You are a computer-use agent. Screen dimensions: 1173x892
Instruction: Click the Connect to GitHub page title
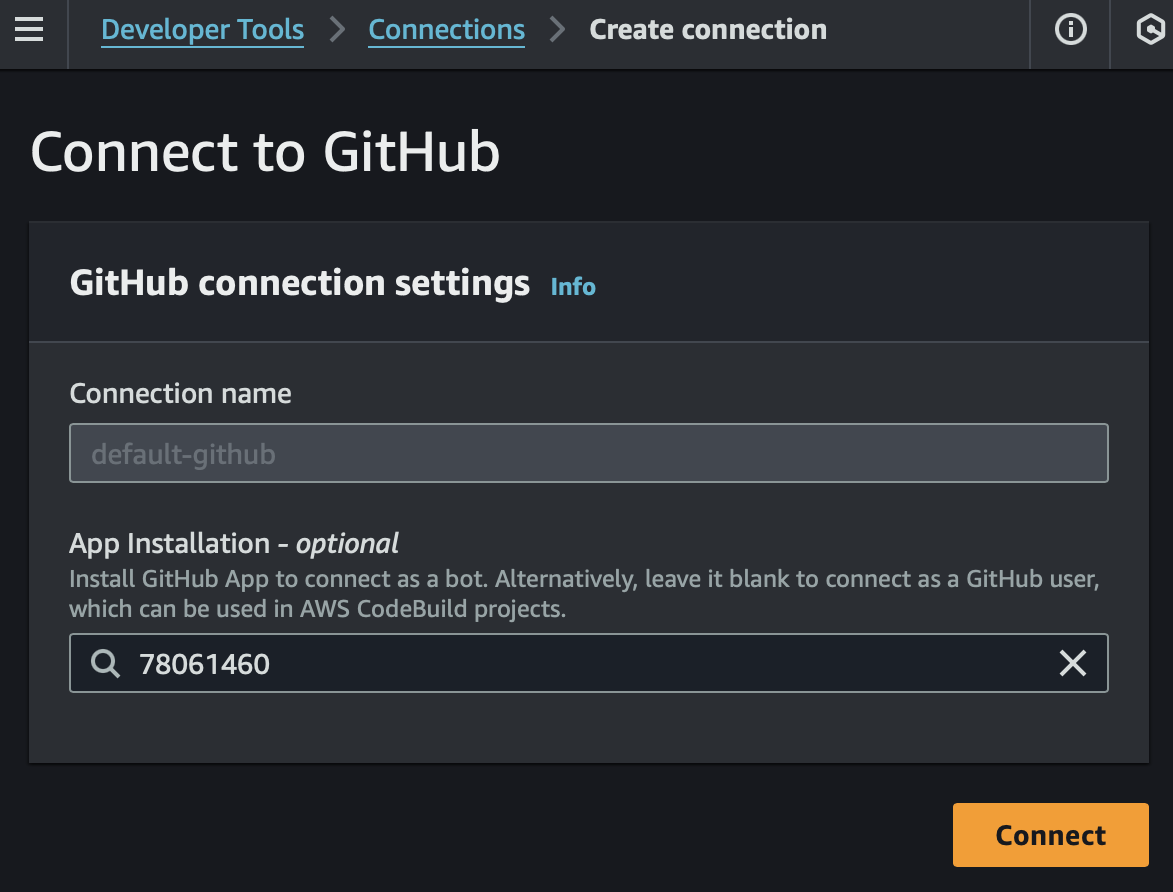pos(265,152)
